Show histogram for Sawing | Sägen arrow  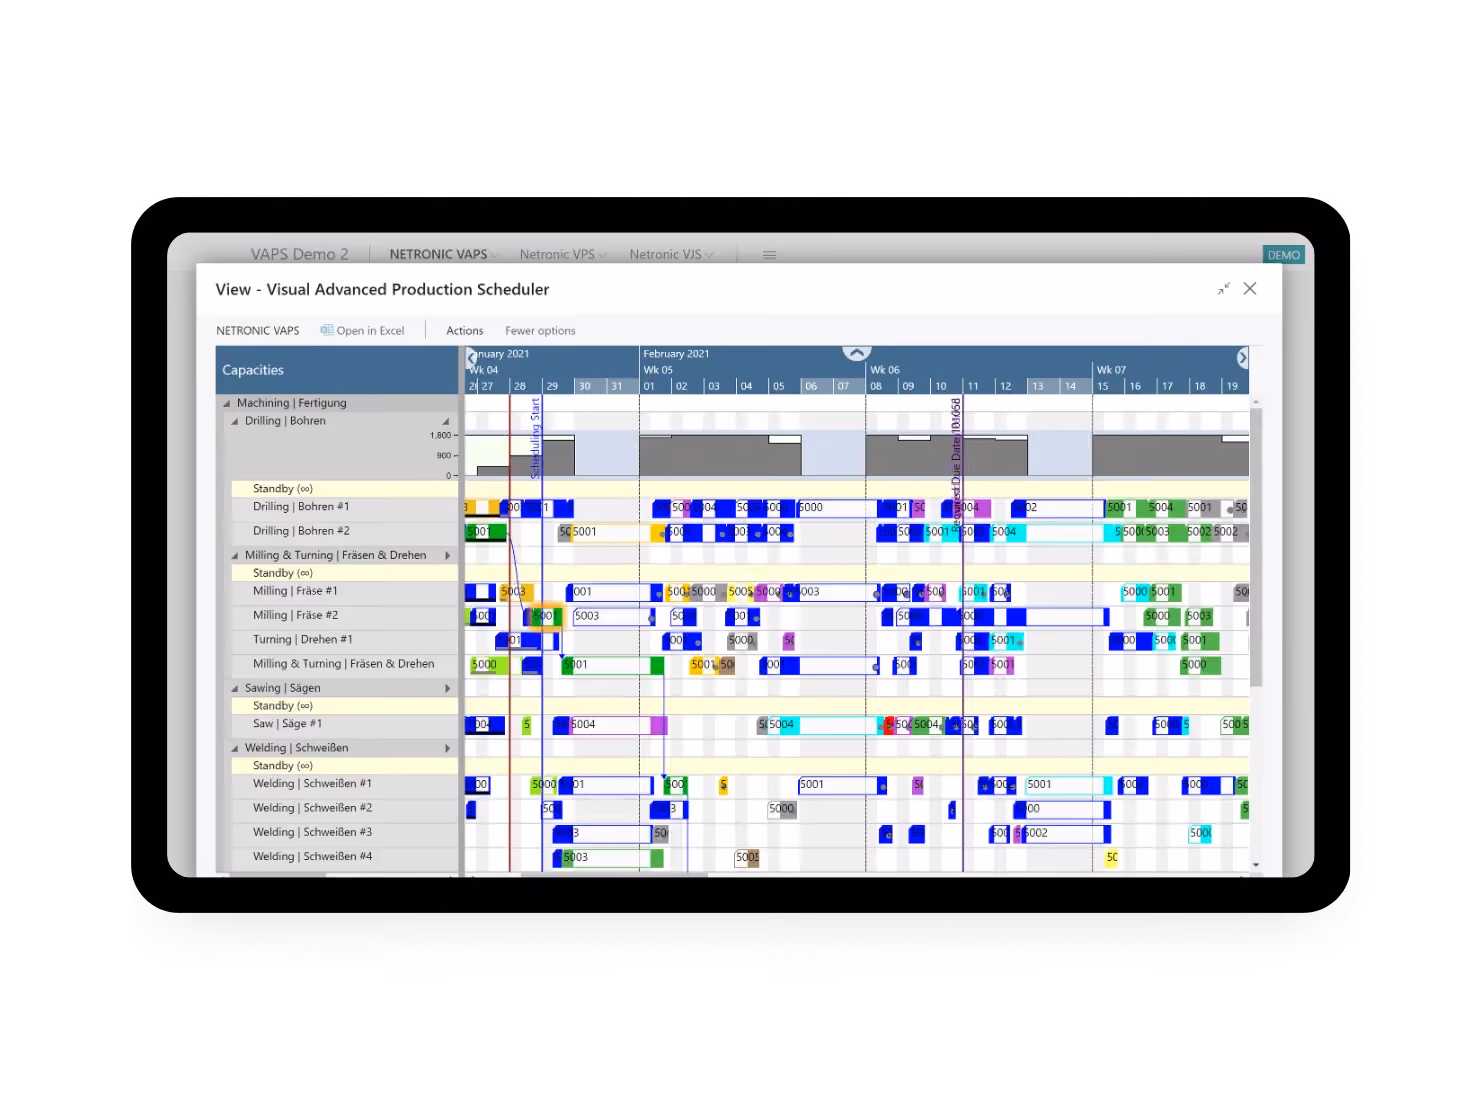pos(447,689)
